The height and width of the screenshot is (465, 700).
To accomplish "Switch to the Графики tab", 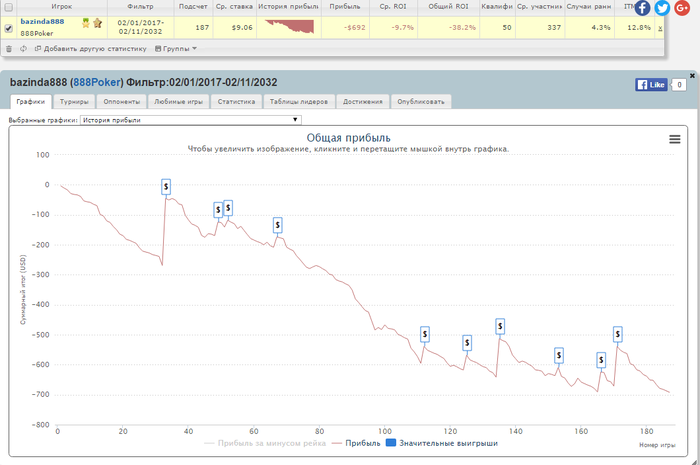I will point(31,102).
